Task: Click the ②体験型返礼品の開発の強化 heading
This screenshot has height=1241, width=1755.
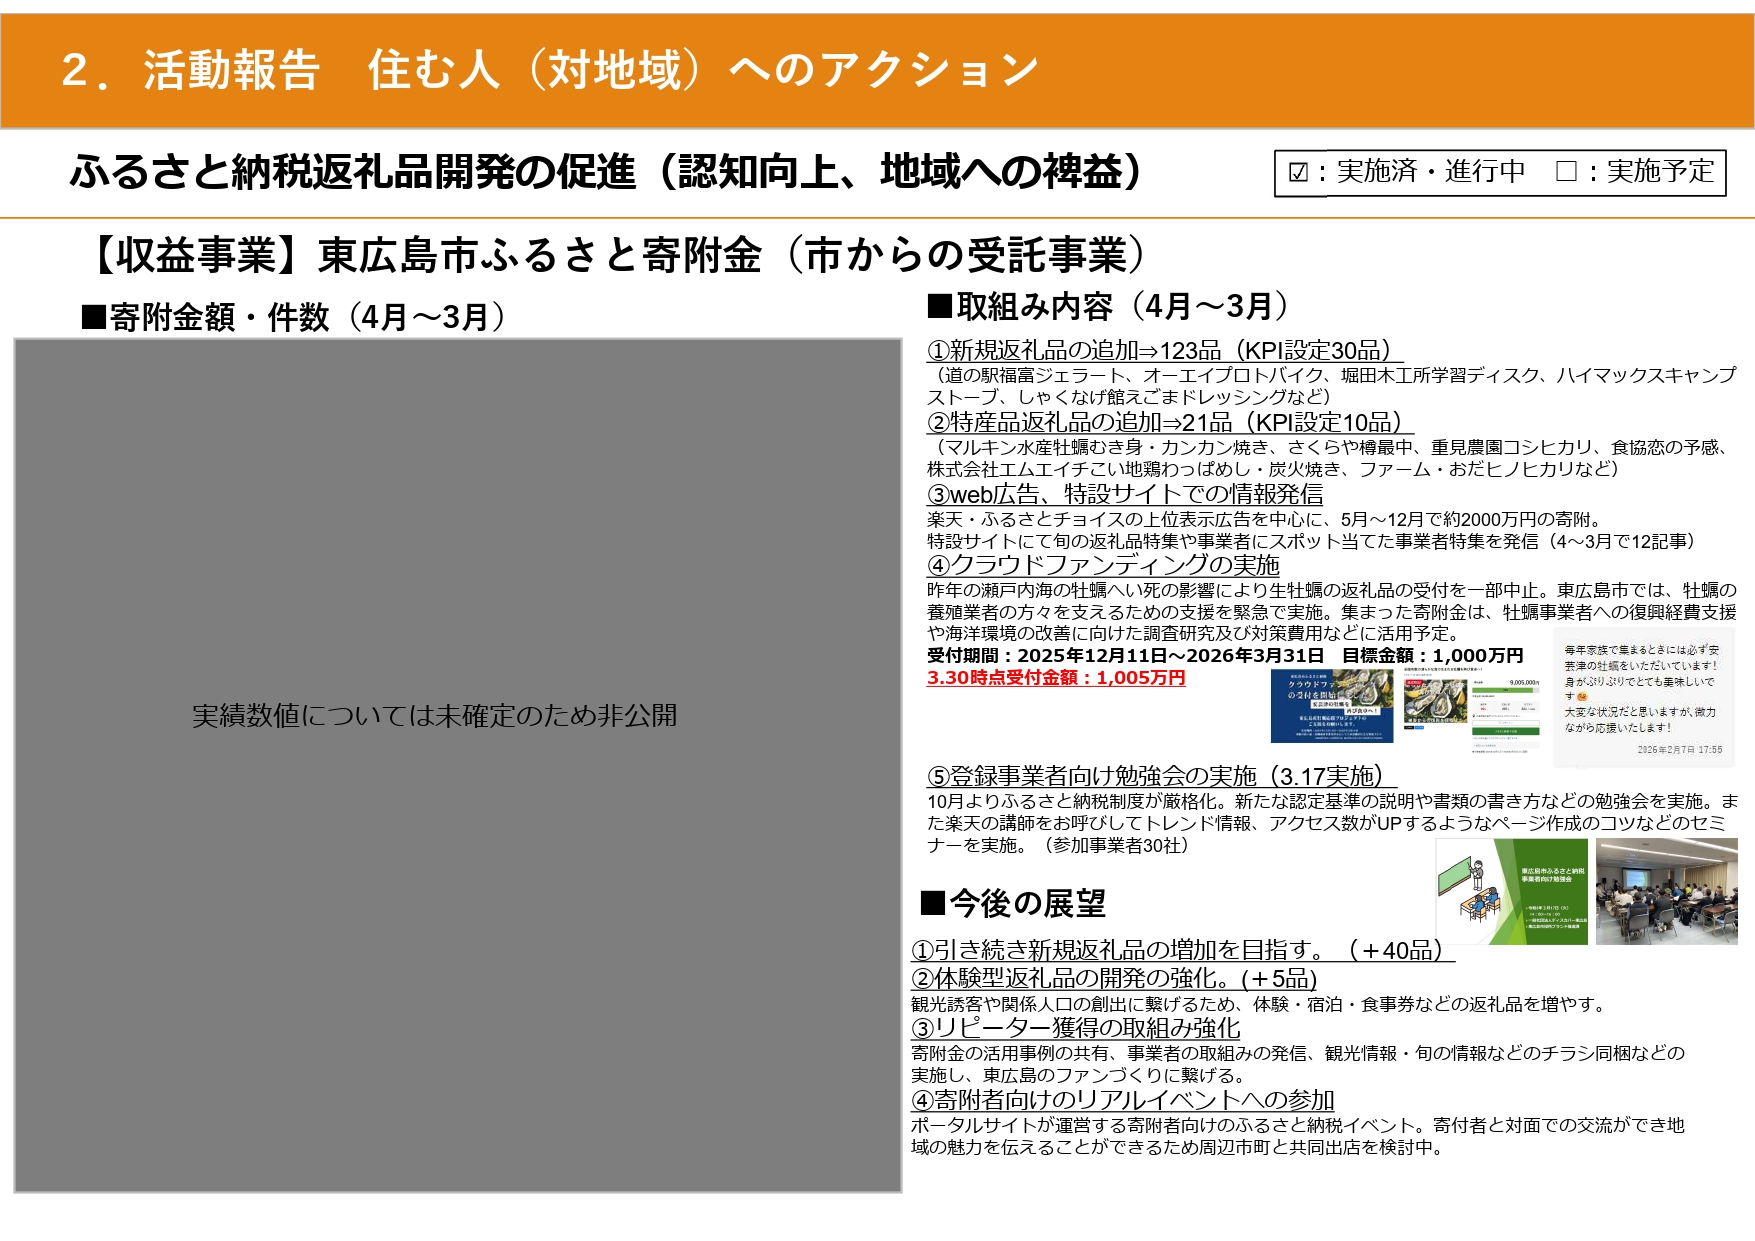Action: [x=1114, y=979]
